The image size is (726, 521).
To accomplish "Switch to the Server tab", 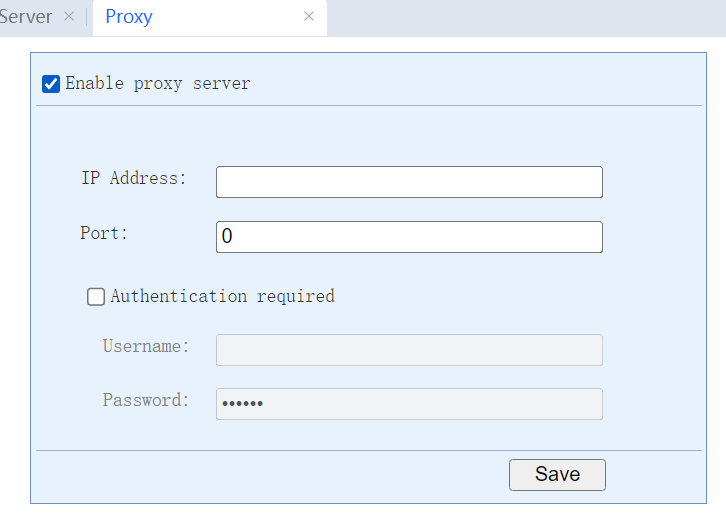I will [x=27, y=17].
